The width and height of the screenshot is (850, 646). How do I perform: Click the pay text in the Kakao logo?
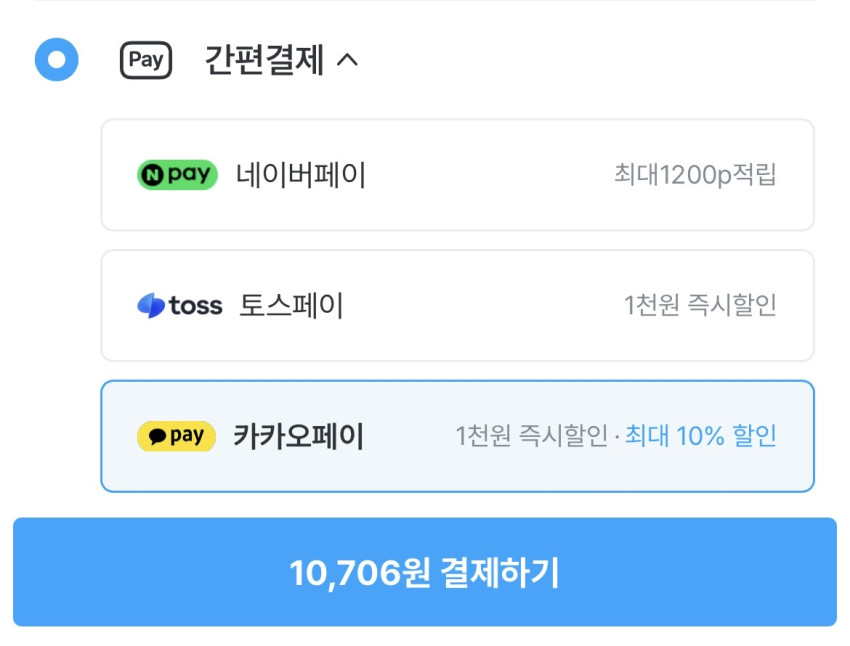[187, 436]
